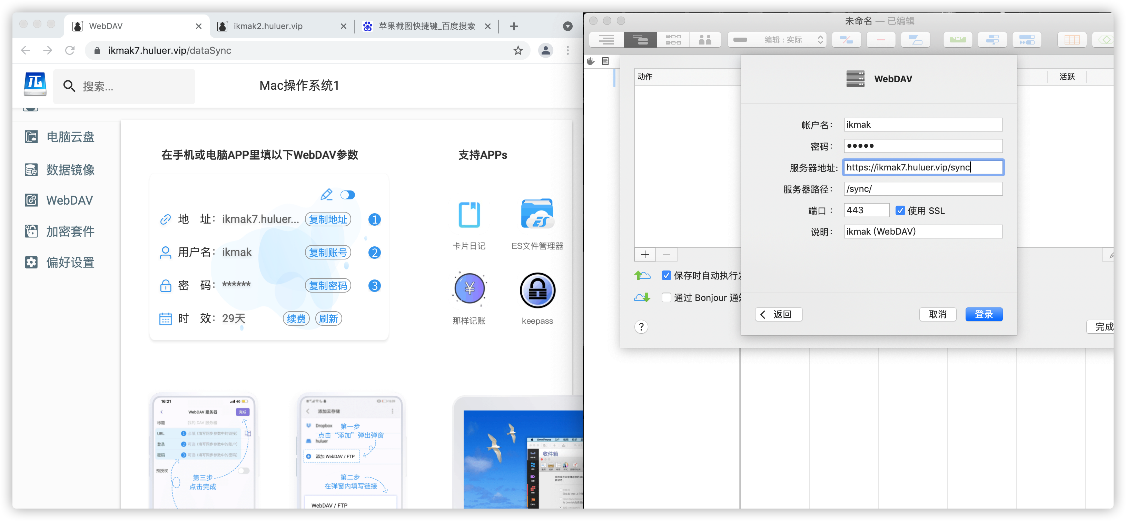
Task: Switch to the 百度搜索 browser tab
Action: tap(429, 26)
